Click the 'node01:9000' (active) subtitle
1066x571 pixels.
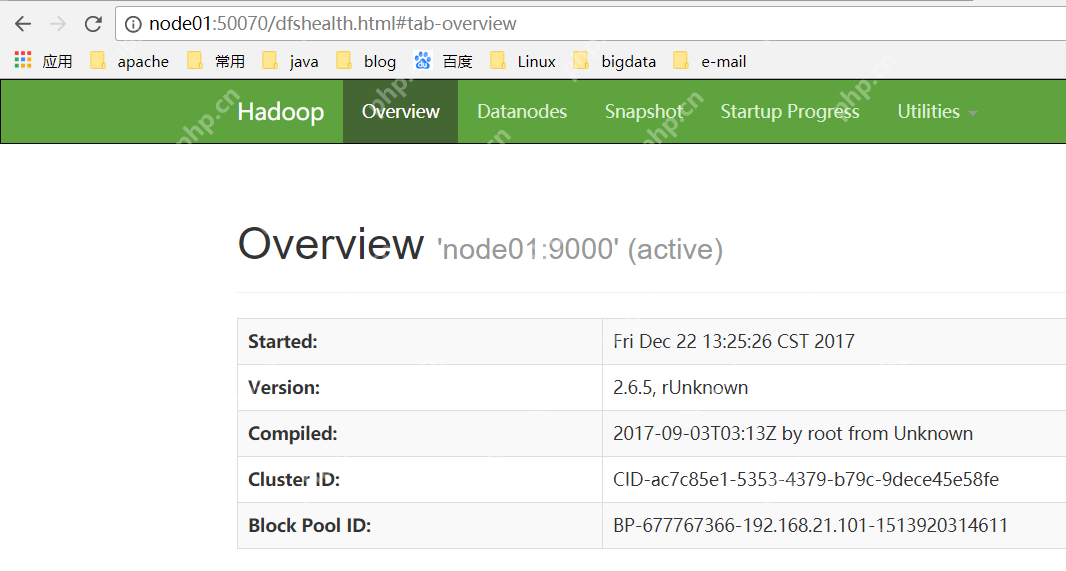pos(580,249)
